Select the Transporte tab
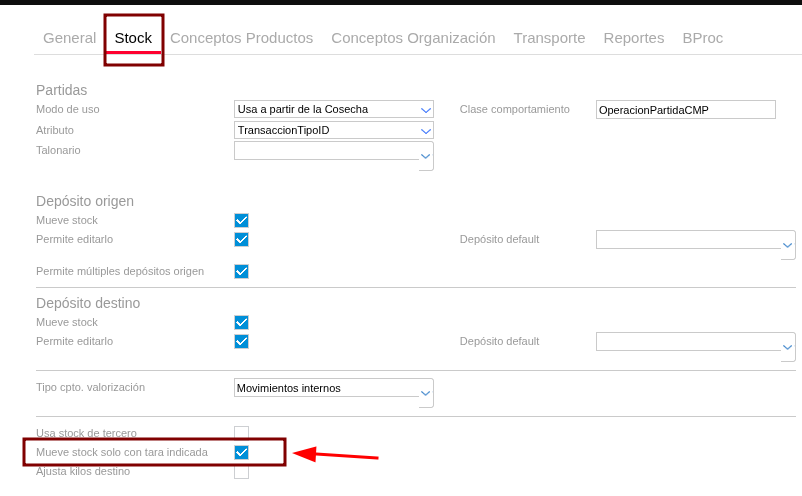 (x=549, y=38)
